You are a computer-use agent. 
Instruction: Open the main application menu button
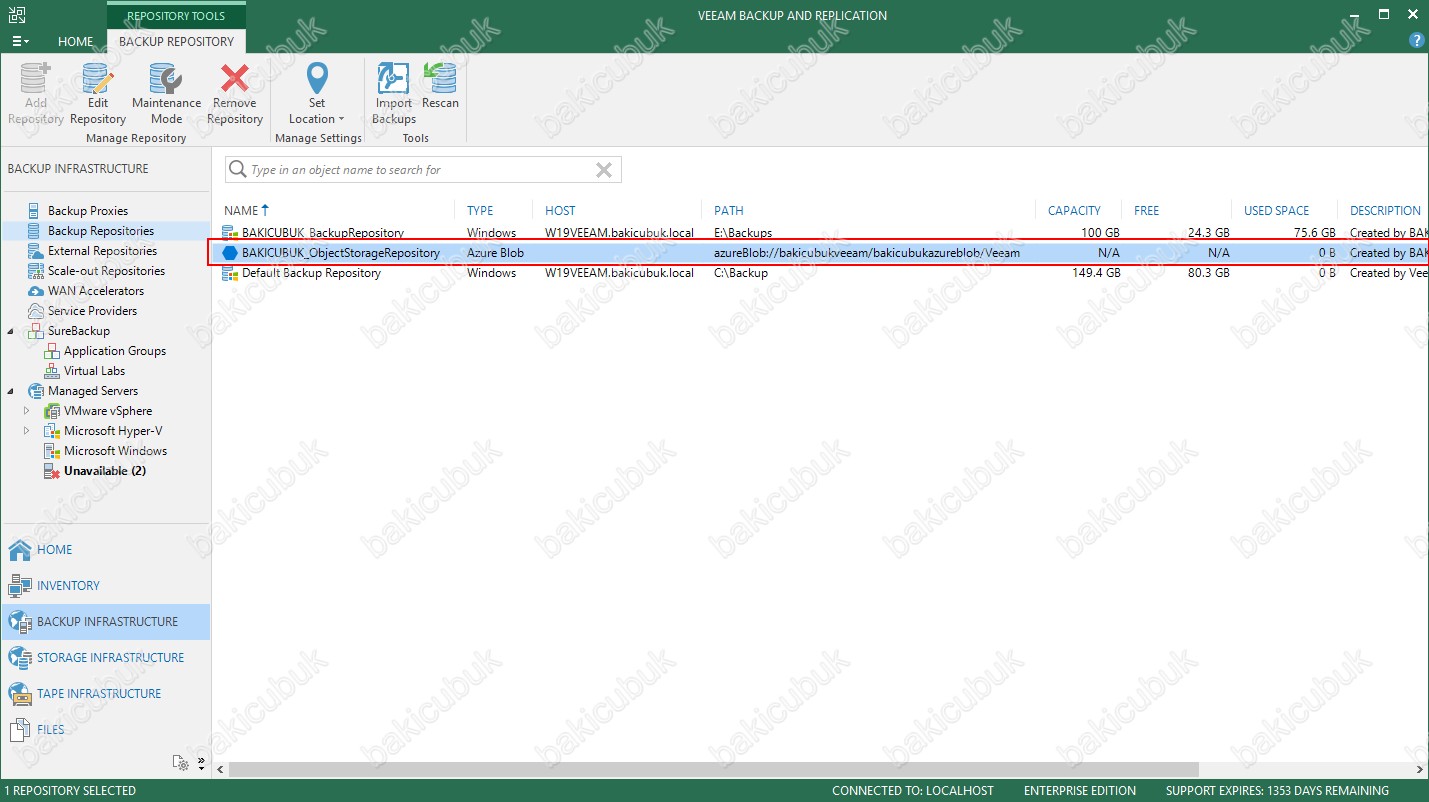pyautogui.click(x=19, y=41)
